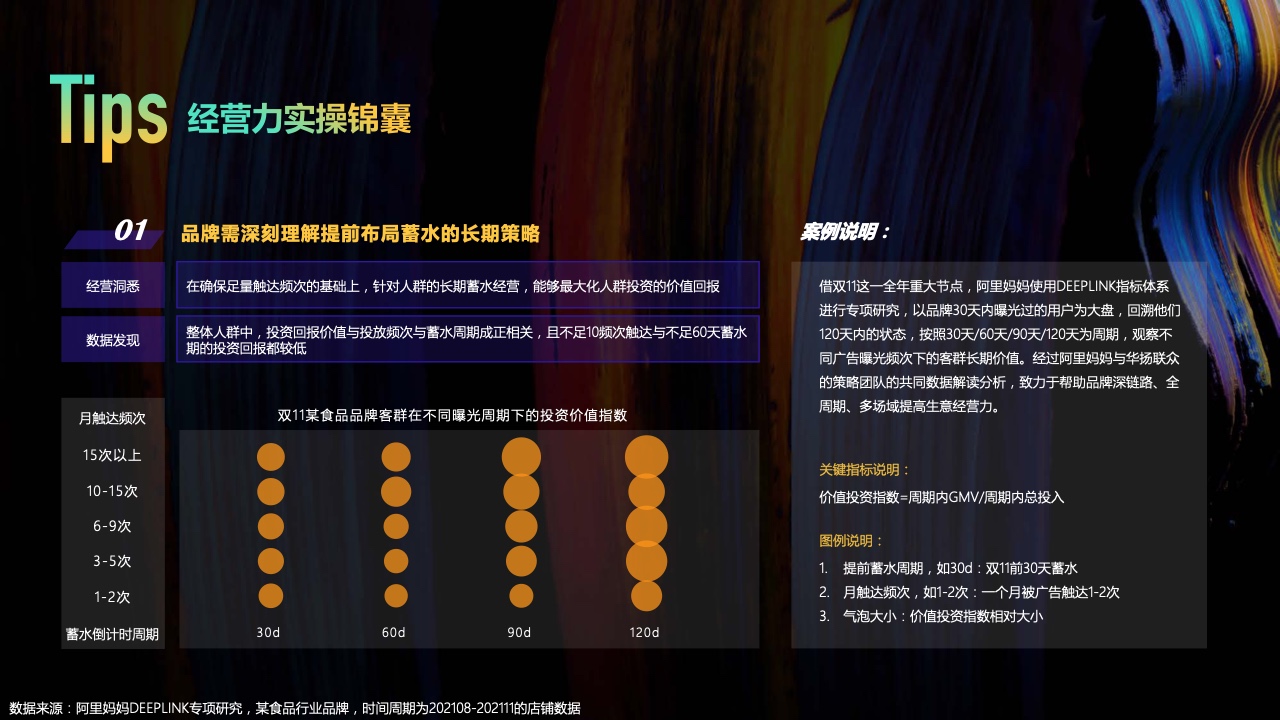Select the finding text starting "整体人群中"
This screenshot has width=1280, height=720.
(x=467, y=340)
